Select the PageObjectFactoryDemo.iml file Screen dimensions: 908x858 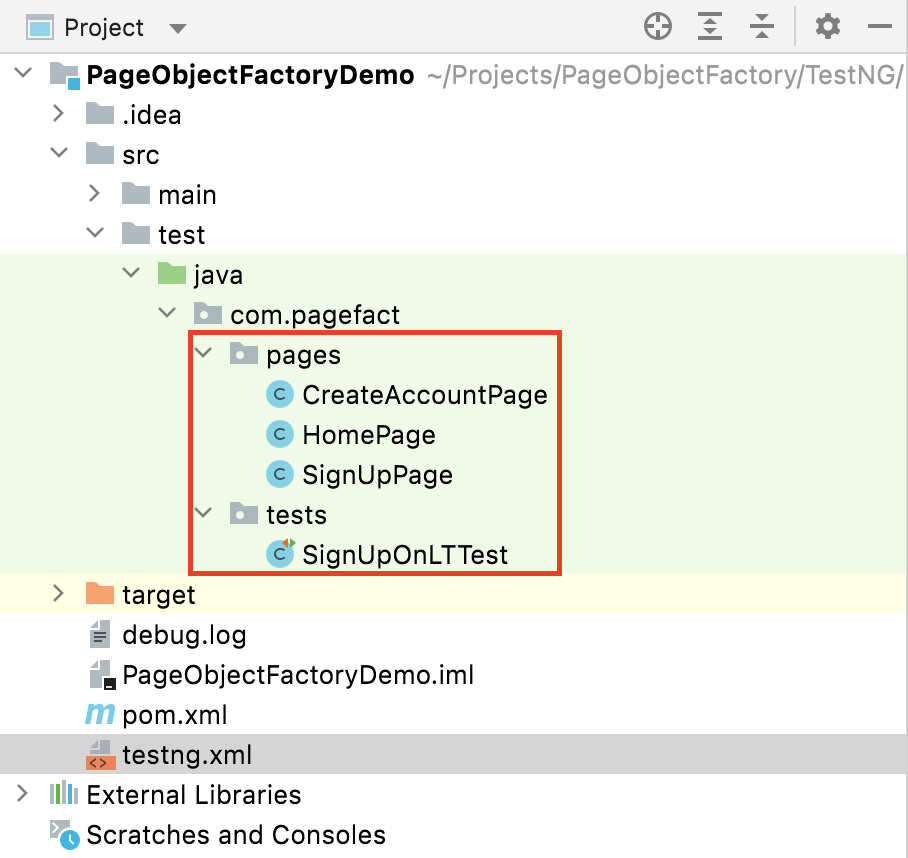tap(297, 675)
